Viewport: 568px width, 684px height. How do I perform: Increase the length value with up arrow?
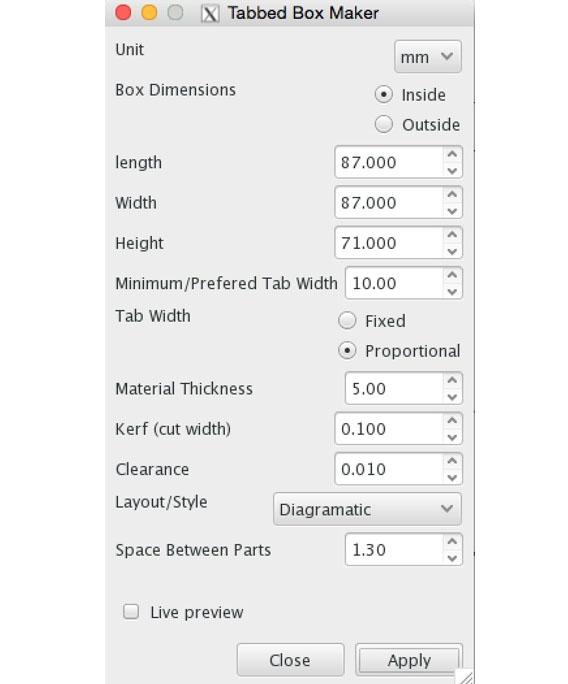[x=452, y=154]
